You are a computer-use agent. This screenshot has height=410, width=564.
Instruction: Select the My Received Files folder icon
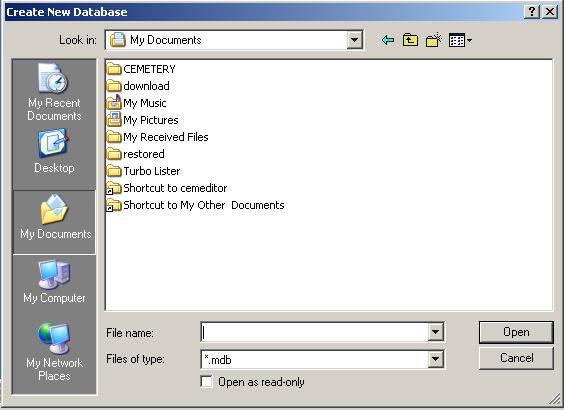coord(114,137)
